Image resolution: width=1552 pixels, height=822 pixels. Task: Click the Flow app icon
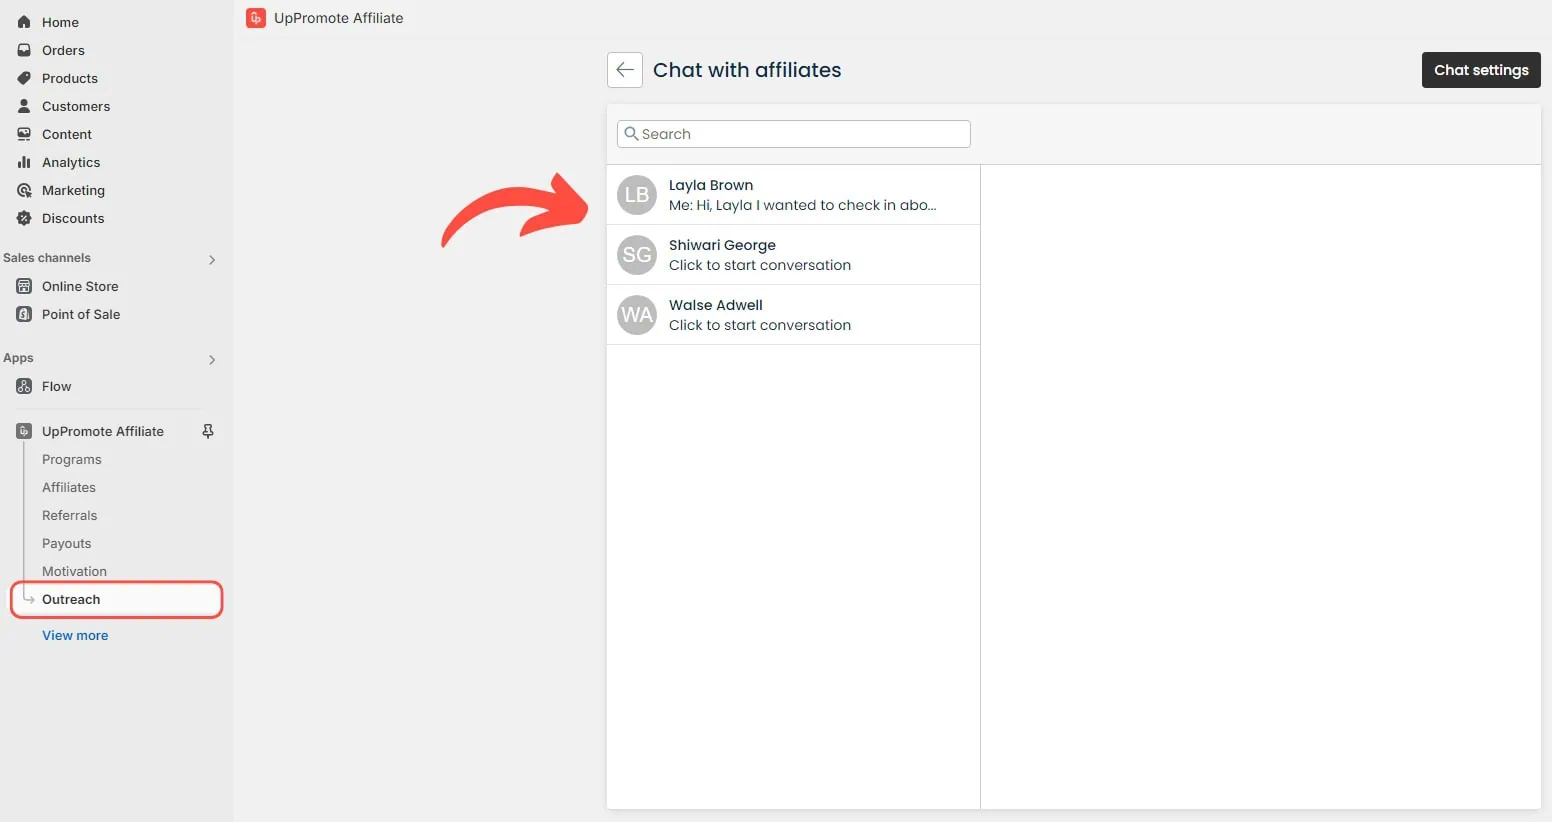[x=24, y=386]
